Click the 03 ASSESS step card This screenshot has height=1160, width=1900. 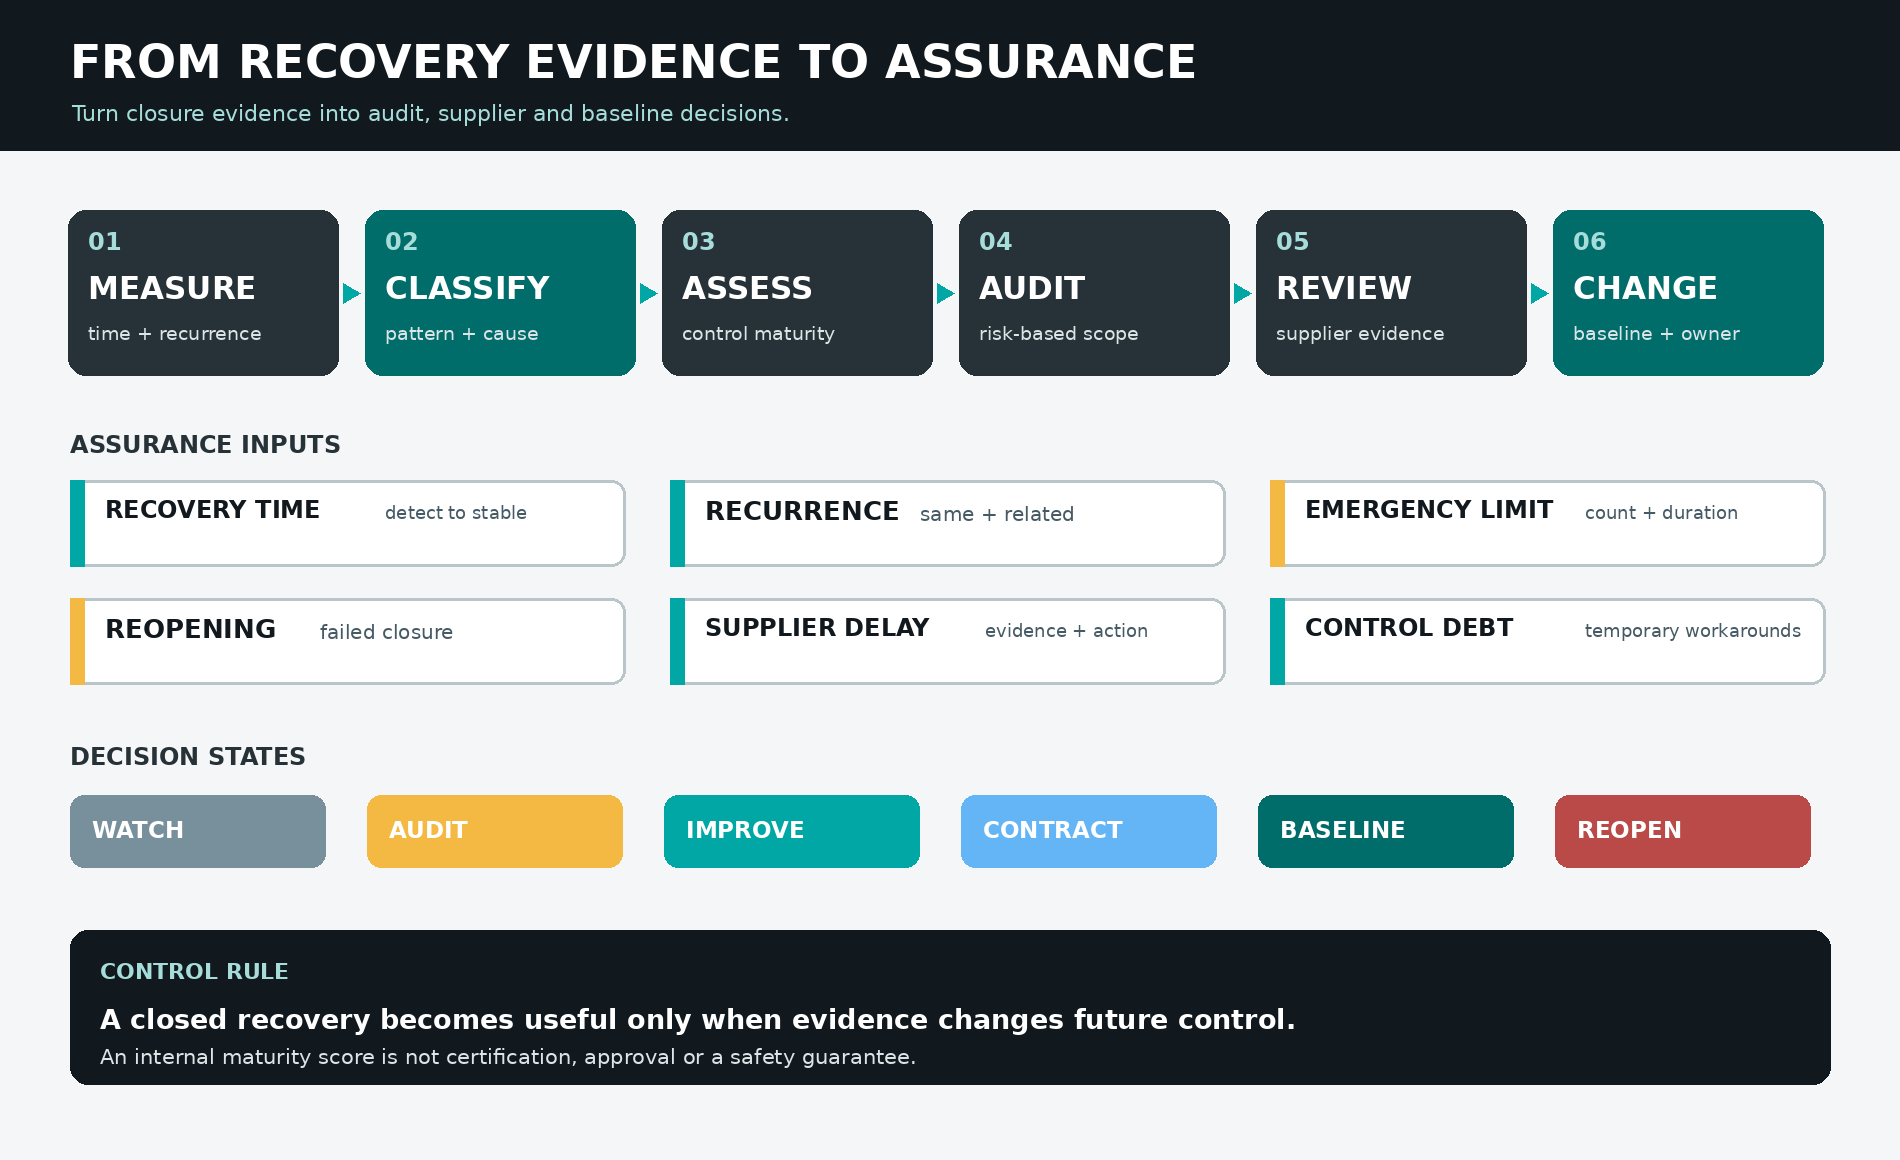pos(797,293)
